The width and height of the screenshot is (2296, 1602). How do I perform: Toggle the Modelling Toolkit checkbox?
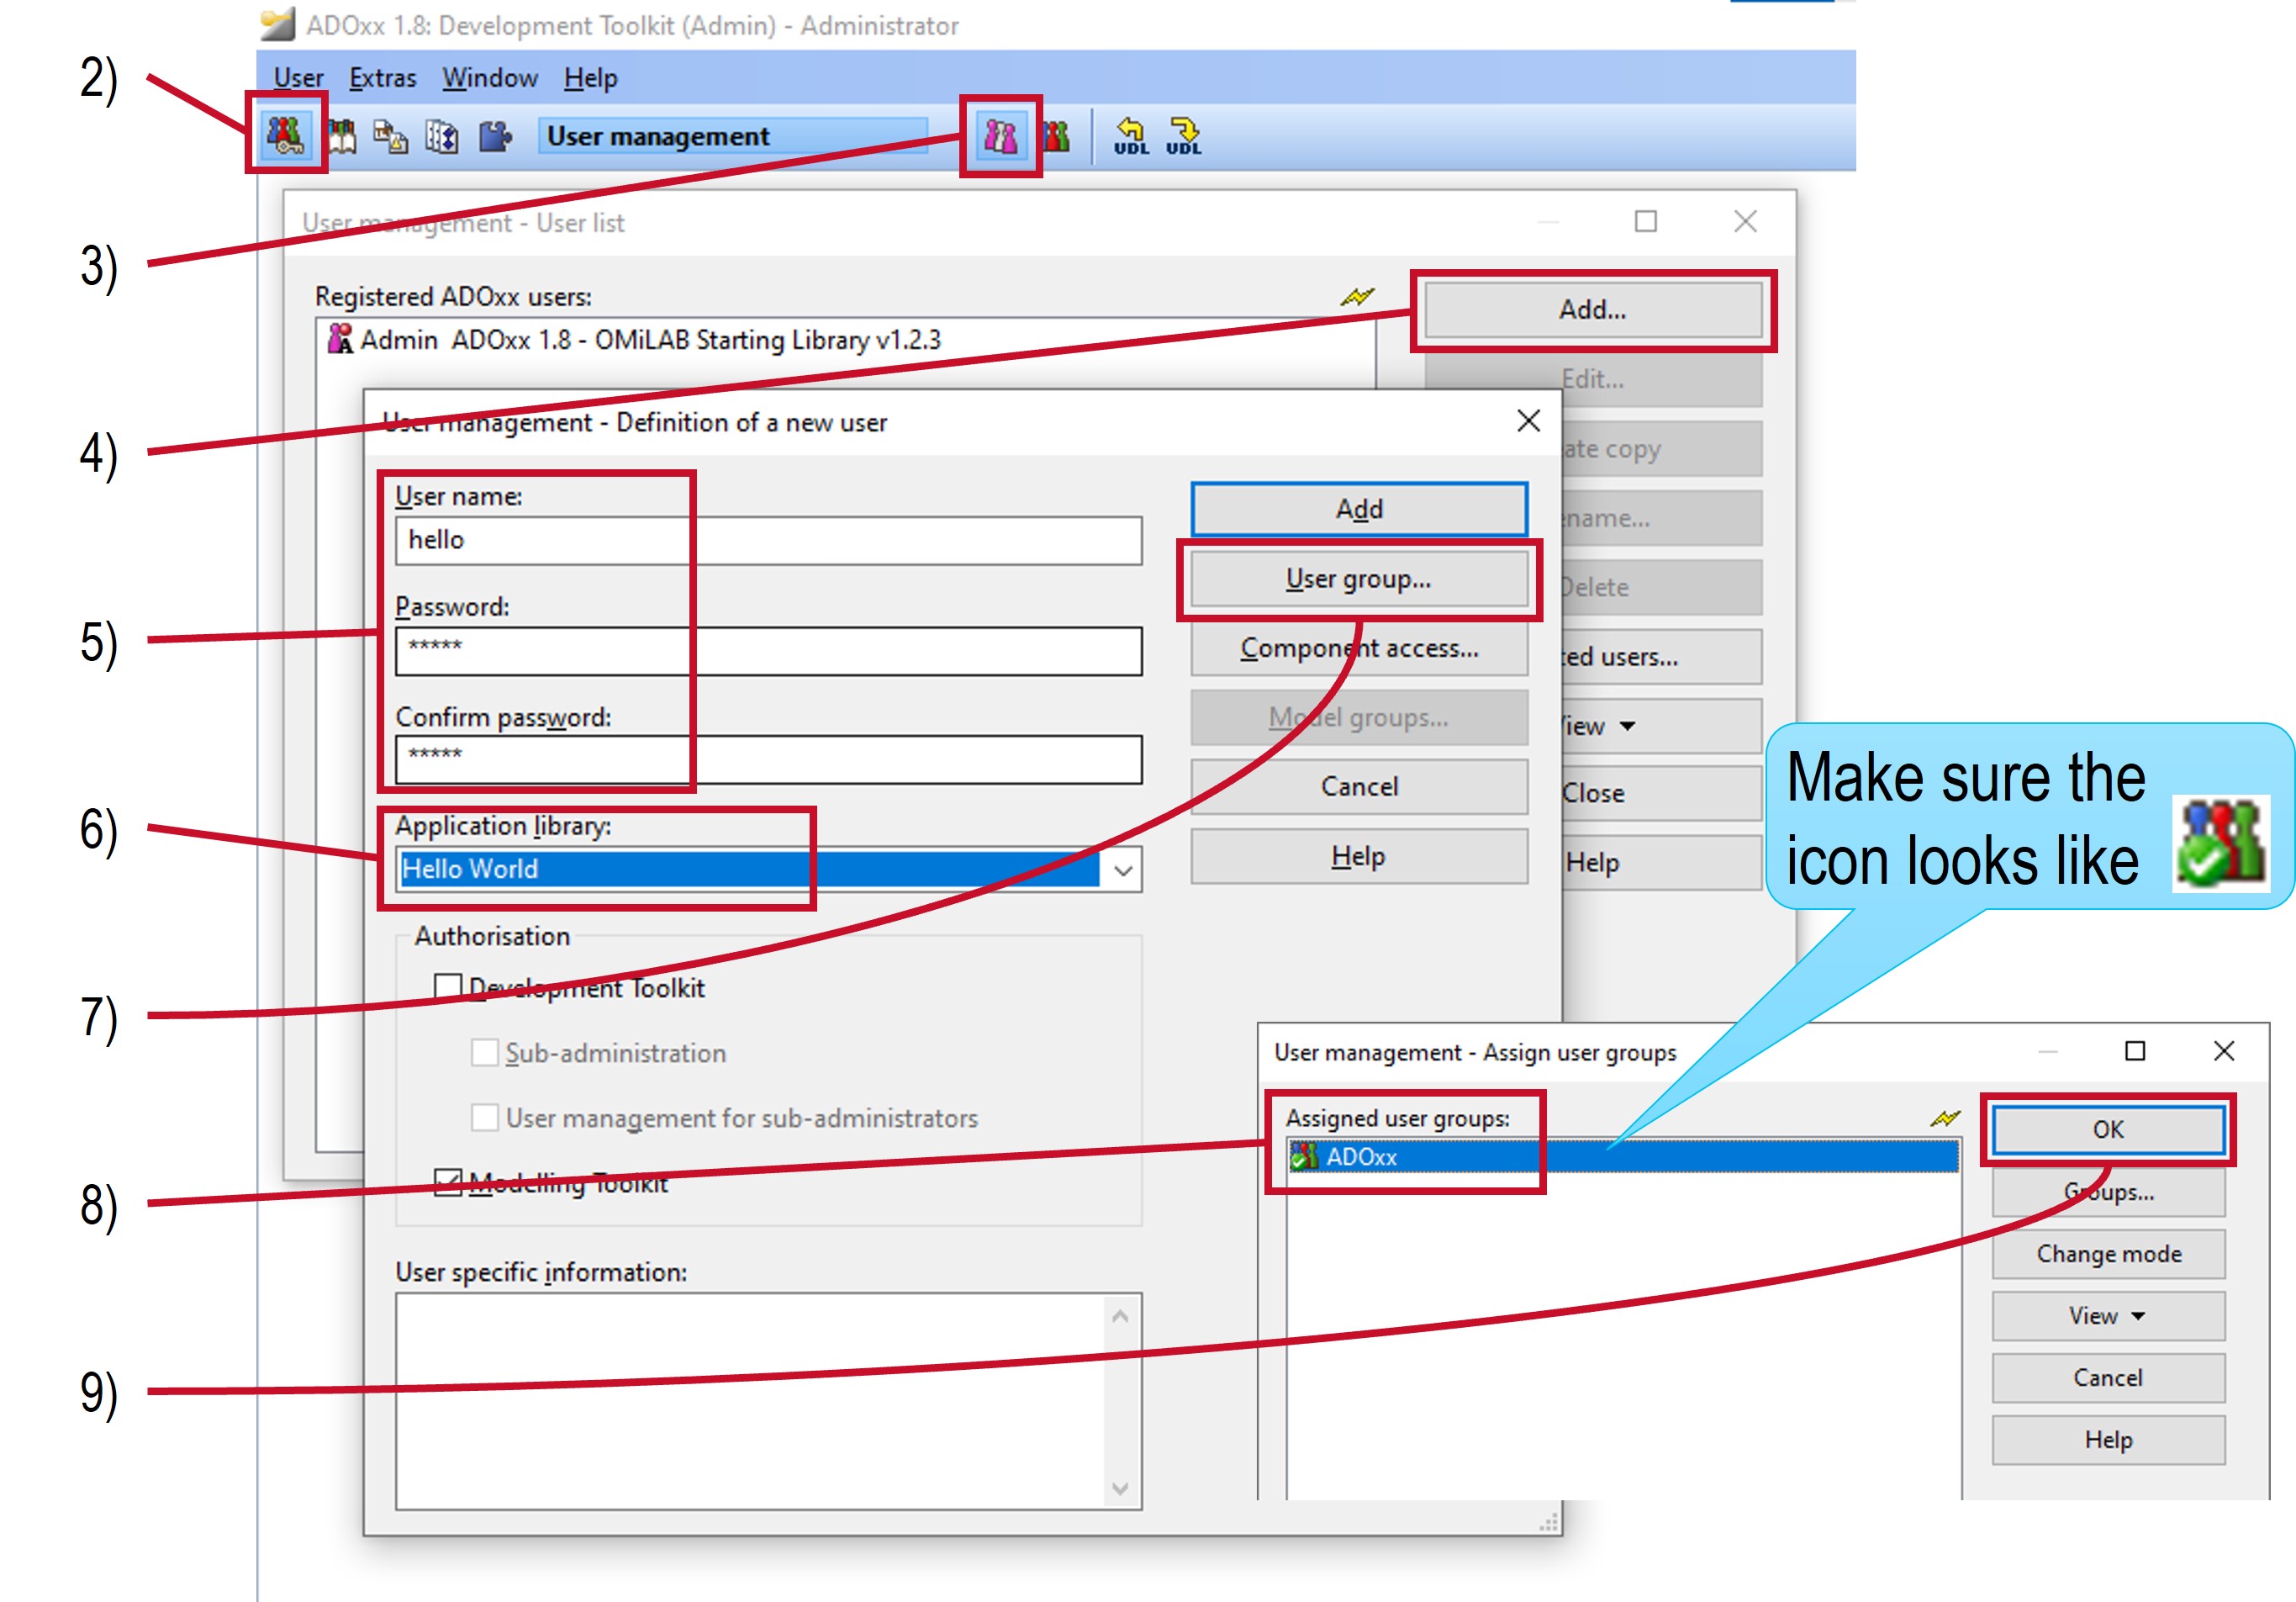click(448, 1182)
